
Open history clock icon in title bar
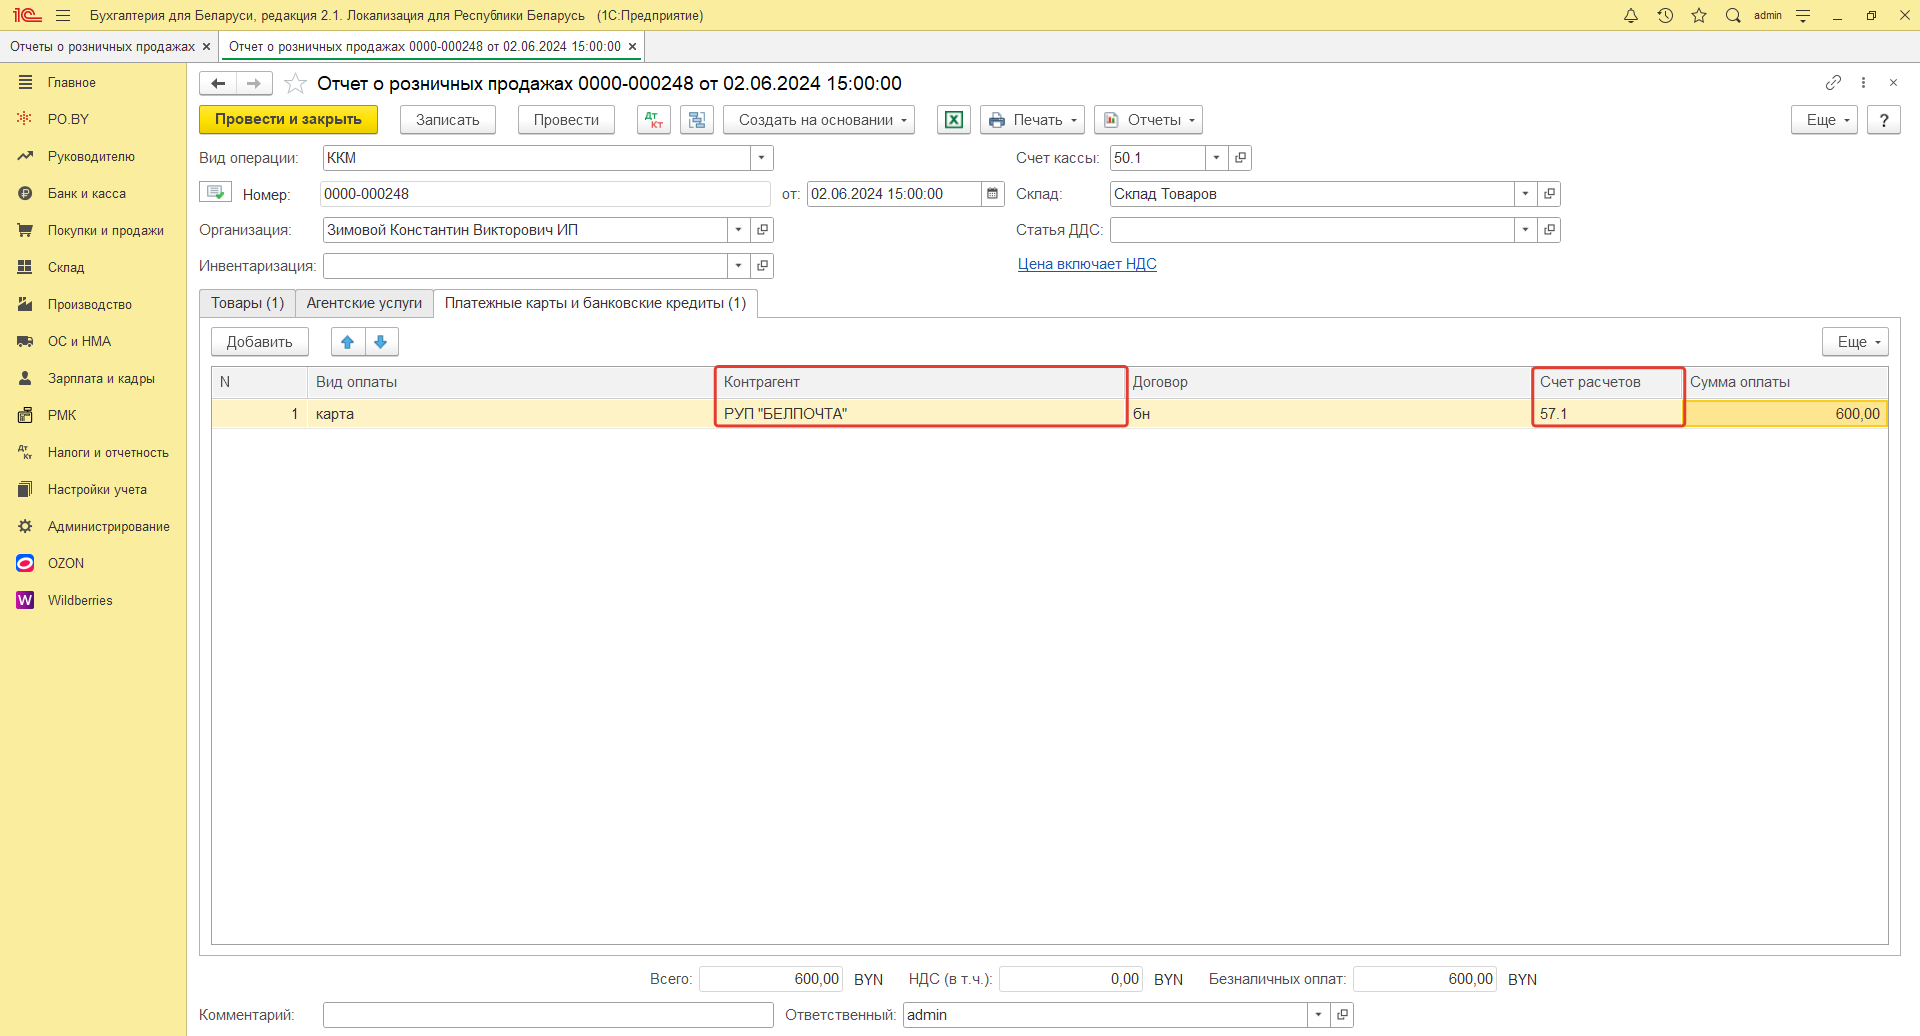[x=1665, y=15]
